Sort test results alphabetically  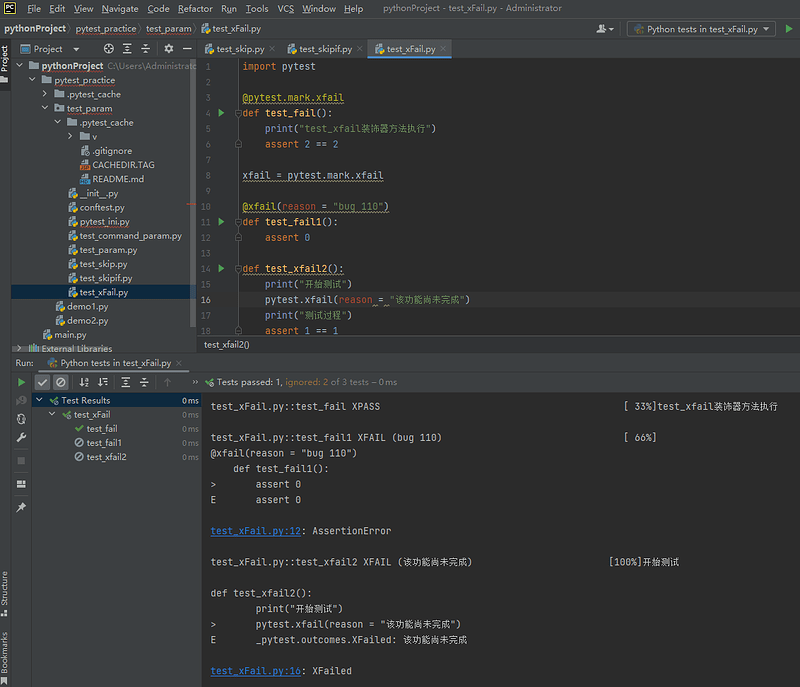(x=84, y=382)
